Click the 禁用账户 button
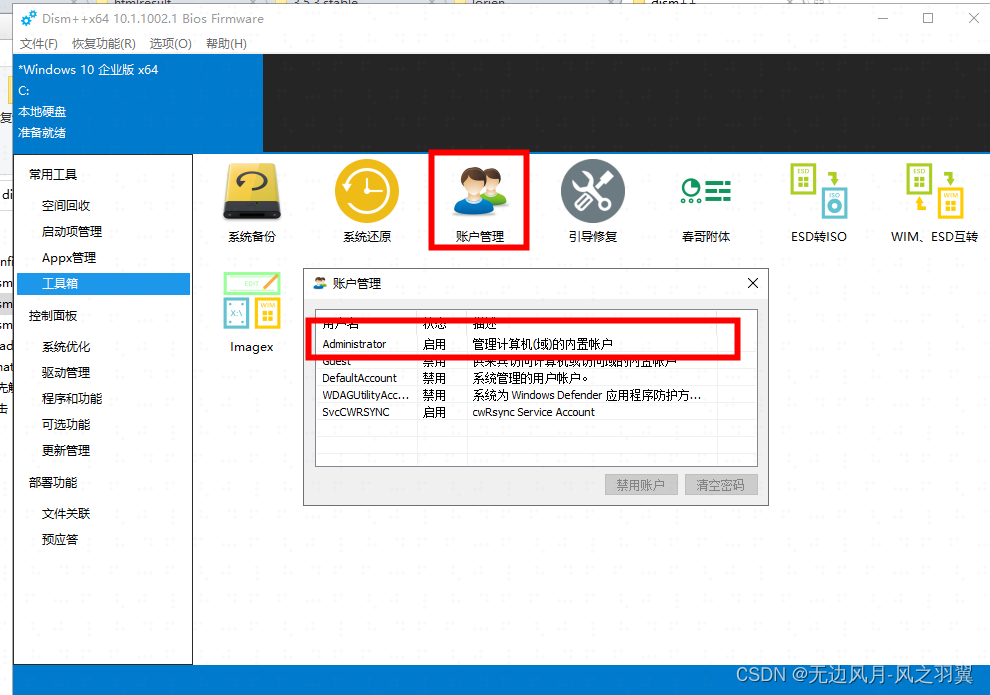 641,485
